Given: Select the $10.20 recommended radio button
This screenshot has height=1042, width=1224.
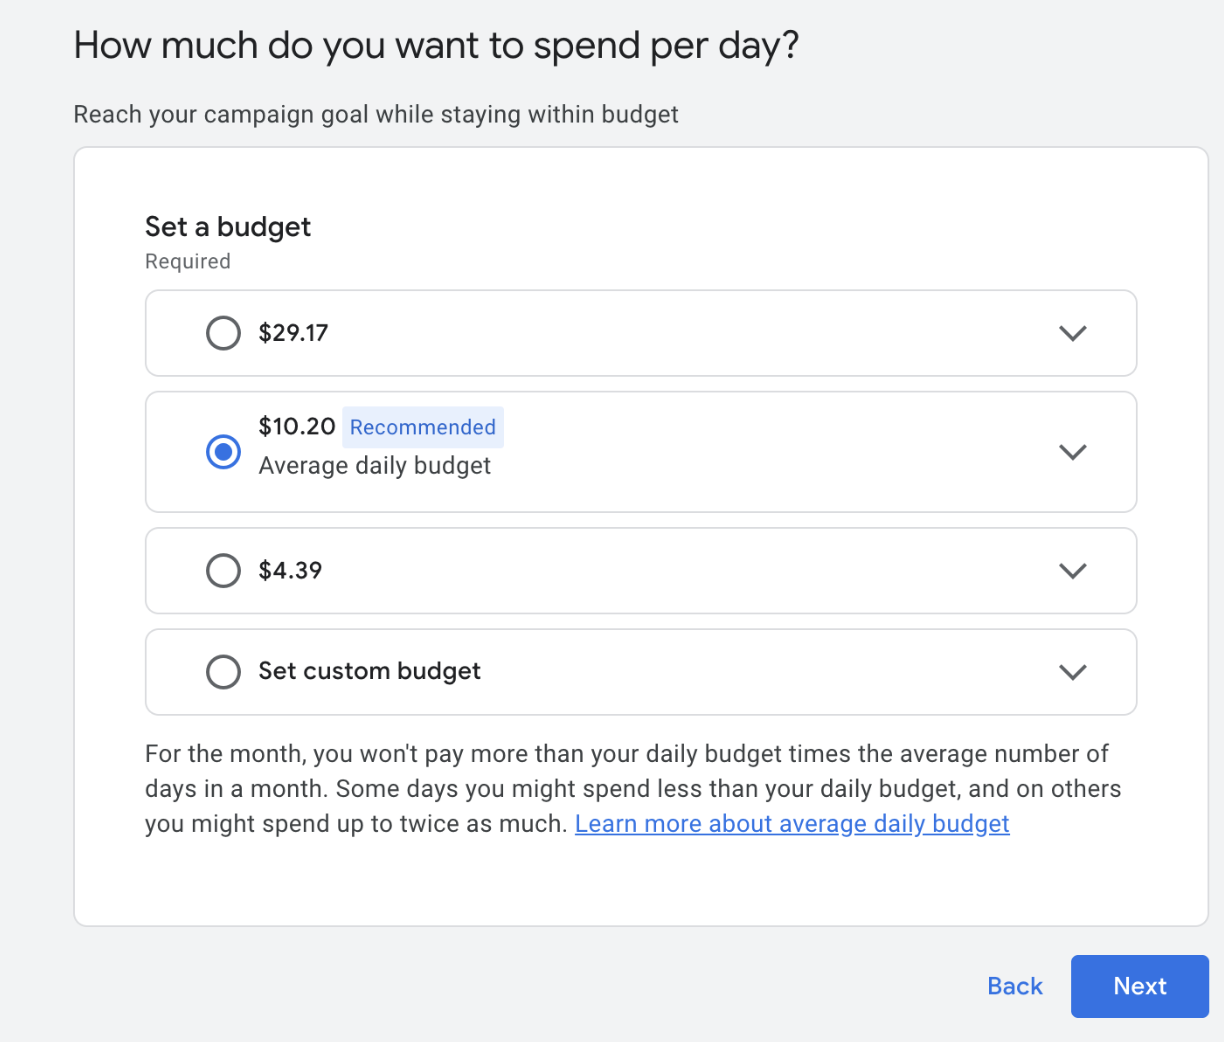Looking at the screenshot, I should pyautogui.click(x=223, y=452).
